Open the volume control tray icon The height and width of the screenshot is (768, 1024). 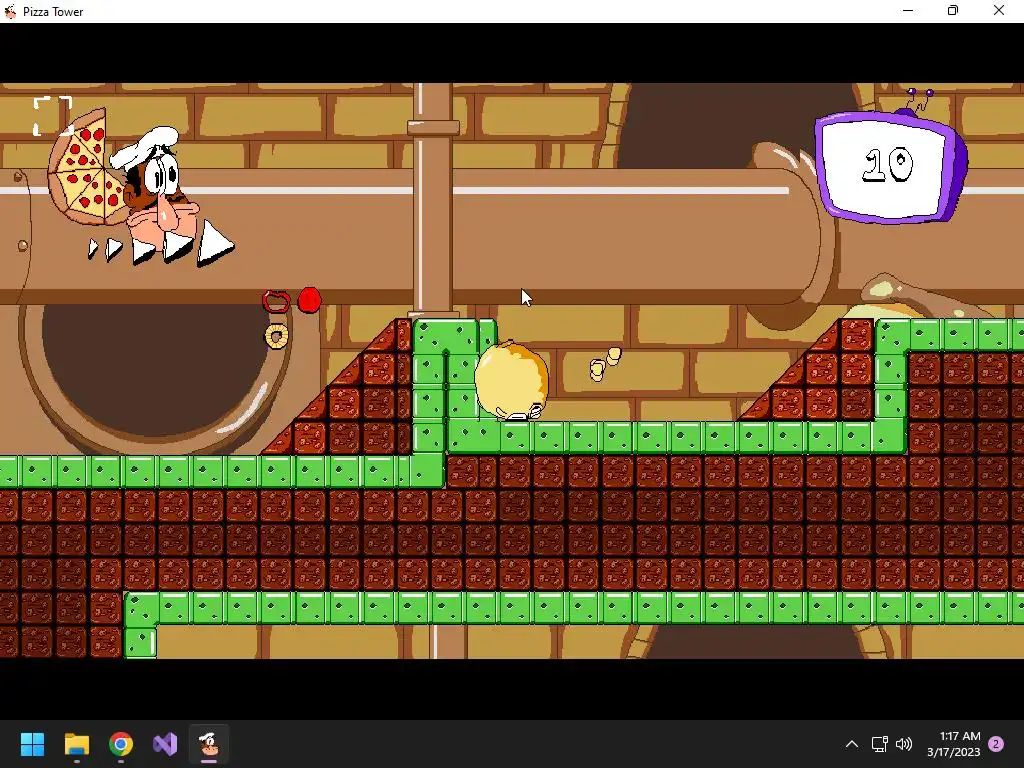click(x=904, y=744)
